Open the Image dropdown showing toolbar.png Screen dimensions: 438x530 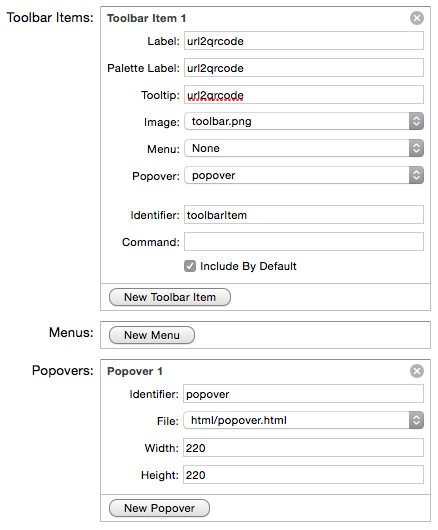coord(304,121)
